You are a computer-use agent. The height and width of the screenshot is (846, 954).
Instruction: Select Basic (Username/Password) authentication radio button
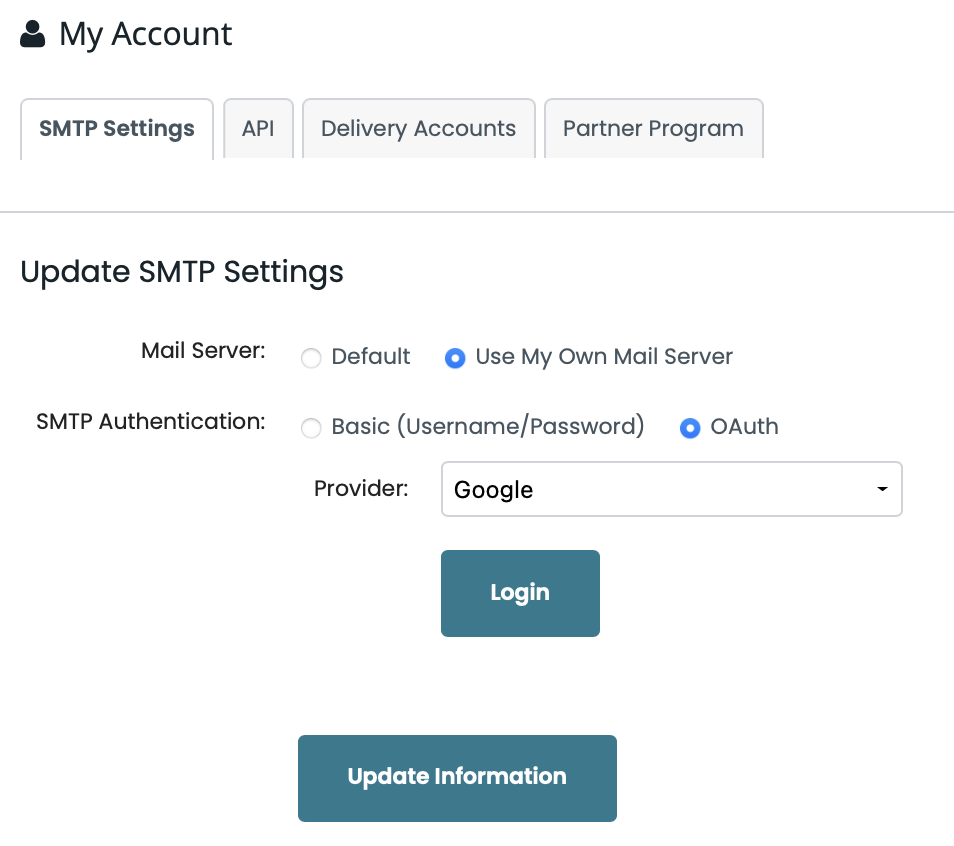pos(312,428)
